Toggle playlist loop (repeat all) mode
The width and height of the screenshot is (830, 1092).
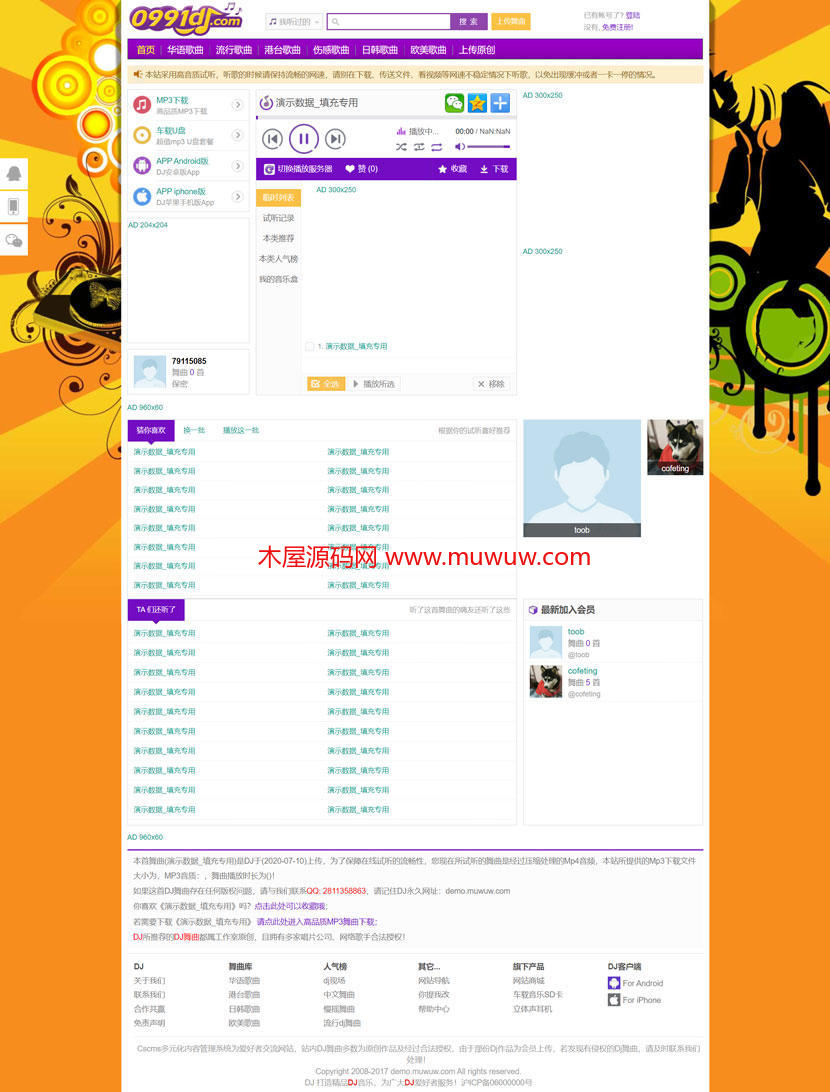437,147
